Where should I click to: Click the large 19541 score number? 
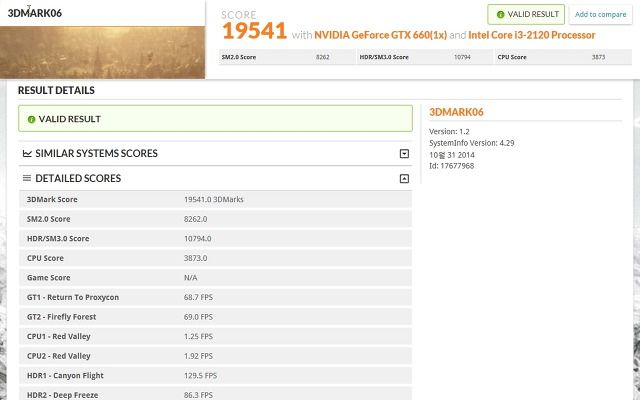[254, 31]
